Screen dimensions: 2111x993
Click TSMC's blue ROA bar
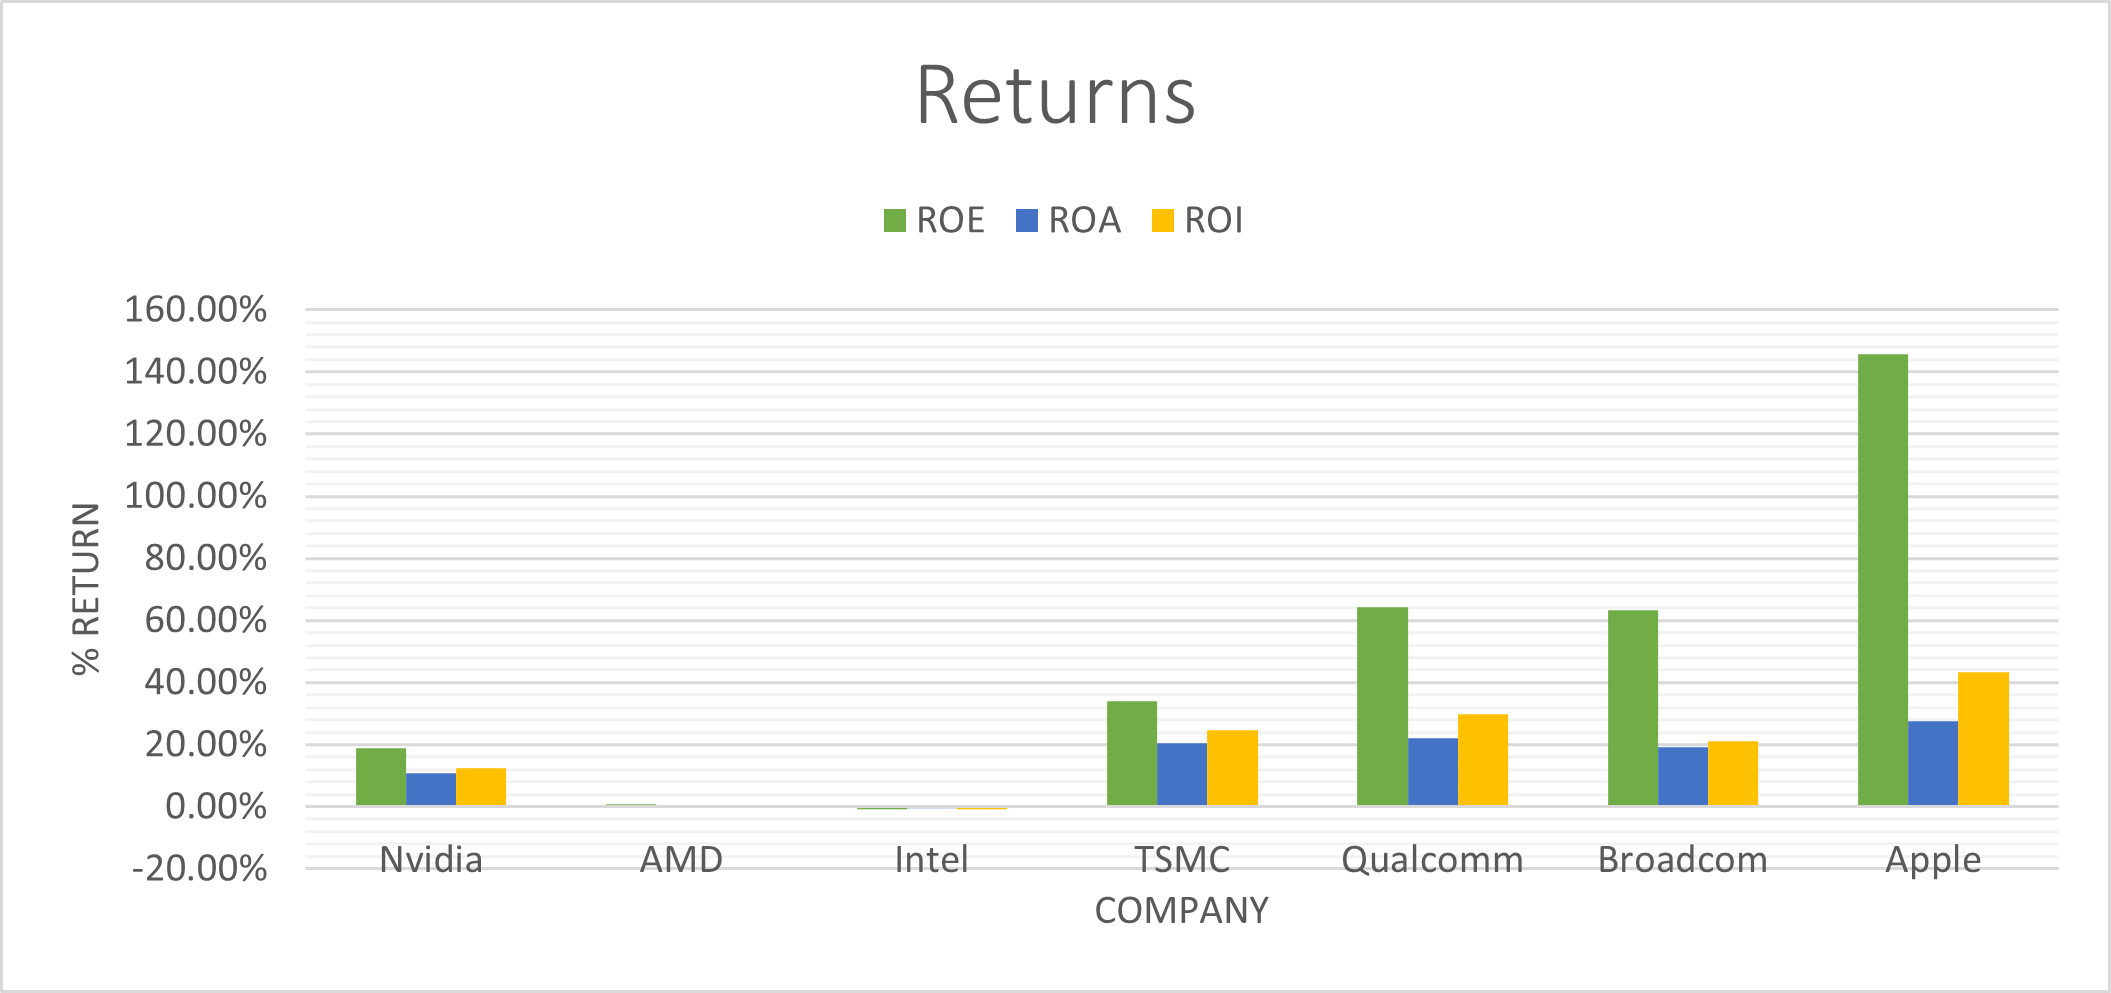click(1182, 774)
